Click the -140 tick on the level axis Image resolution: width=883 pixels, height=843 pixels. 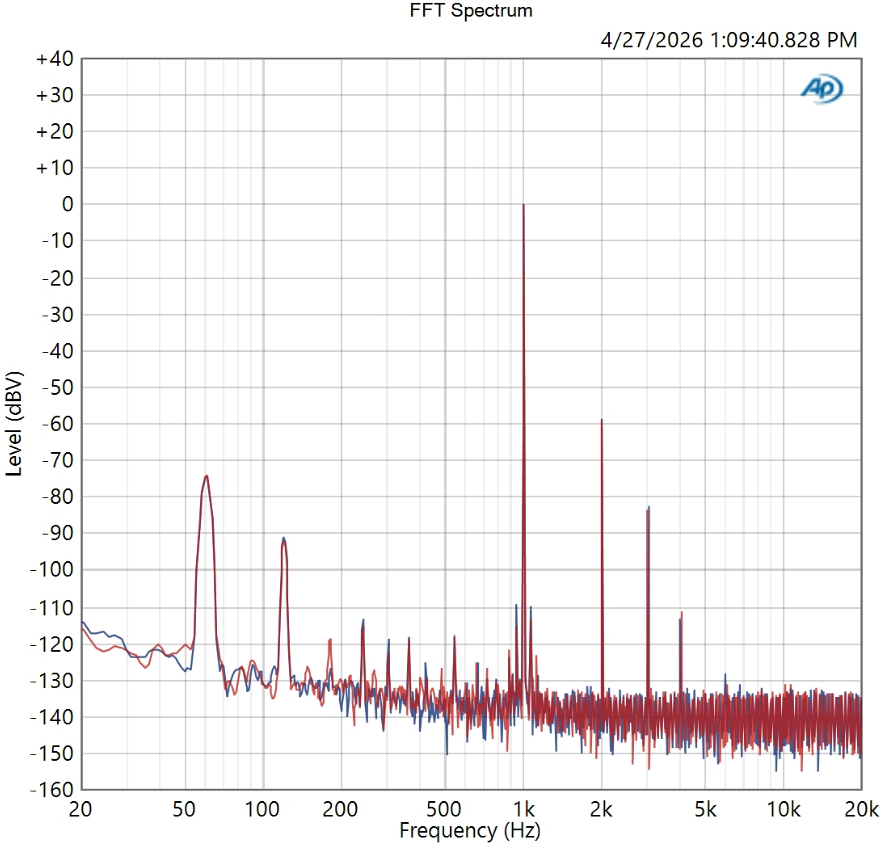click(x=52, y=717)
